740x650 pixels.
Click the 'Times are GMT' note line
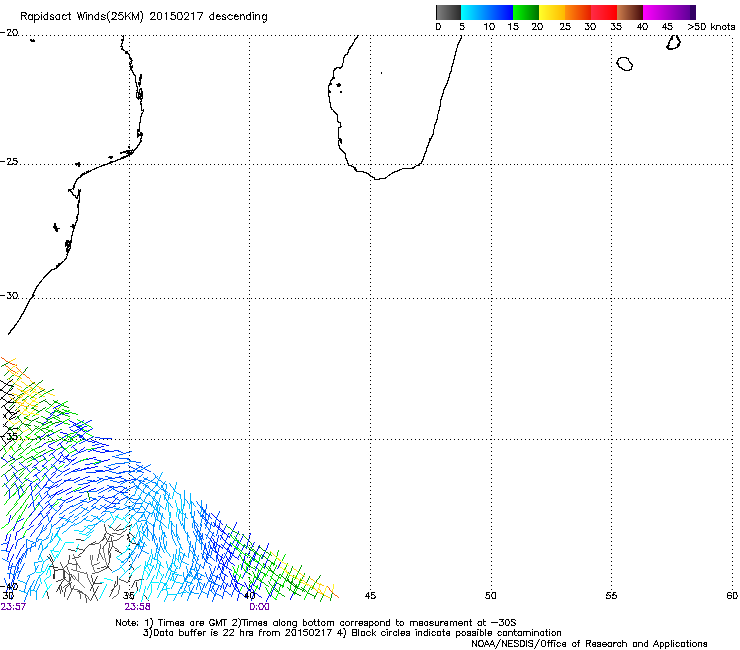[x=315, y=623]
